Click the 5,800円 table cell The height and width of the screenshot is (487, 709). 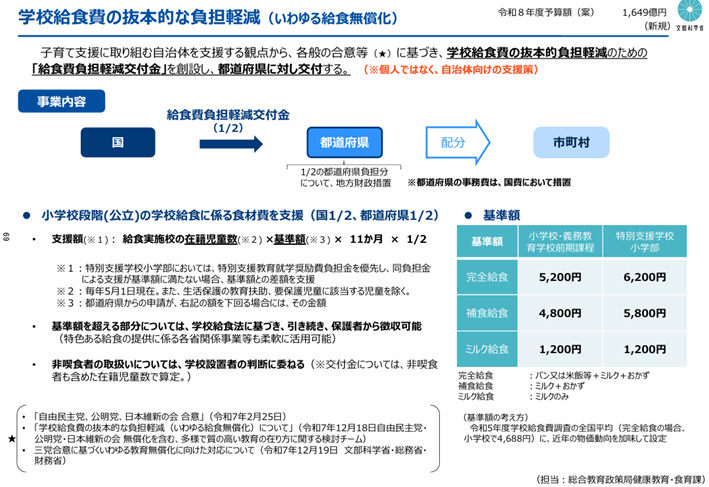pos(644,313)
